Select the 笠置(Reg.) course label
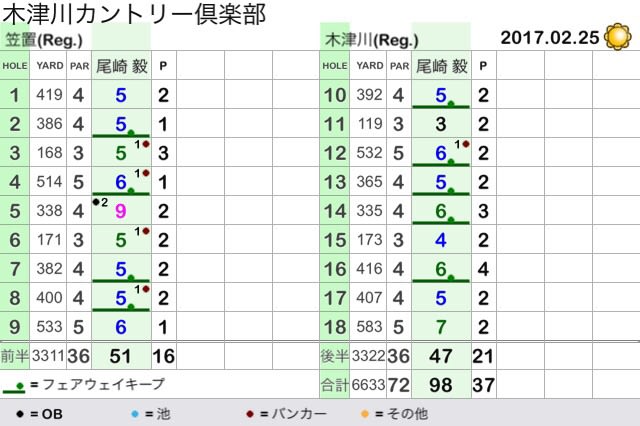Screen dimensions: 640x426 (x=44, y=40)
